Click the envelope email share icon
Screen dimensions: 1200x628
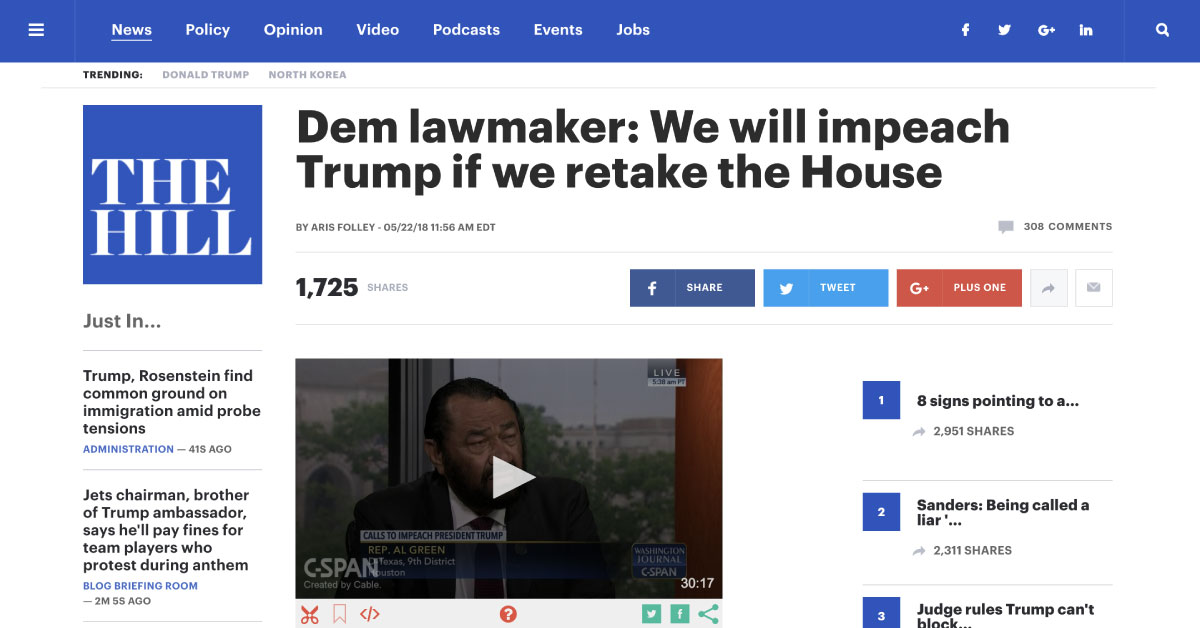coord(1094,288)
